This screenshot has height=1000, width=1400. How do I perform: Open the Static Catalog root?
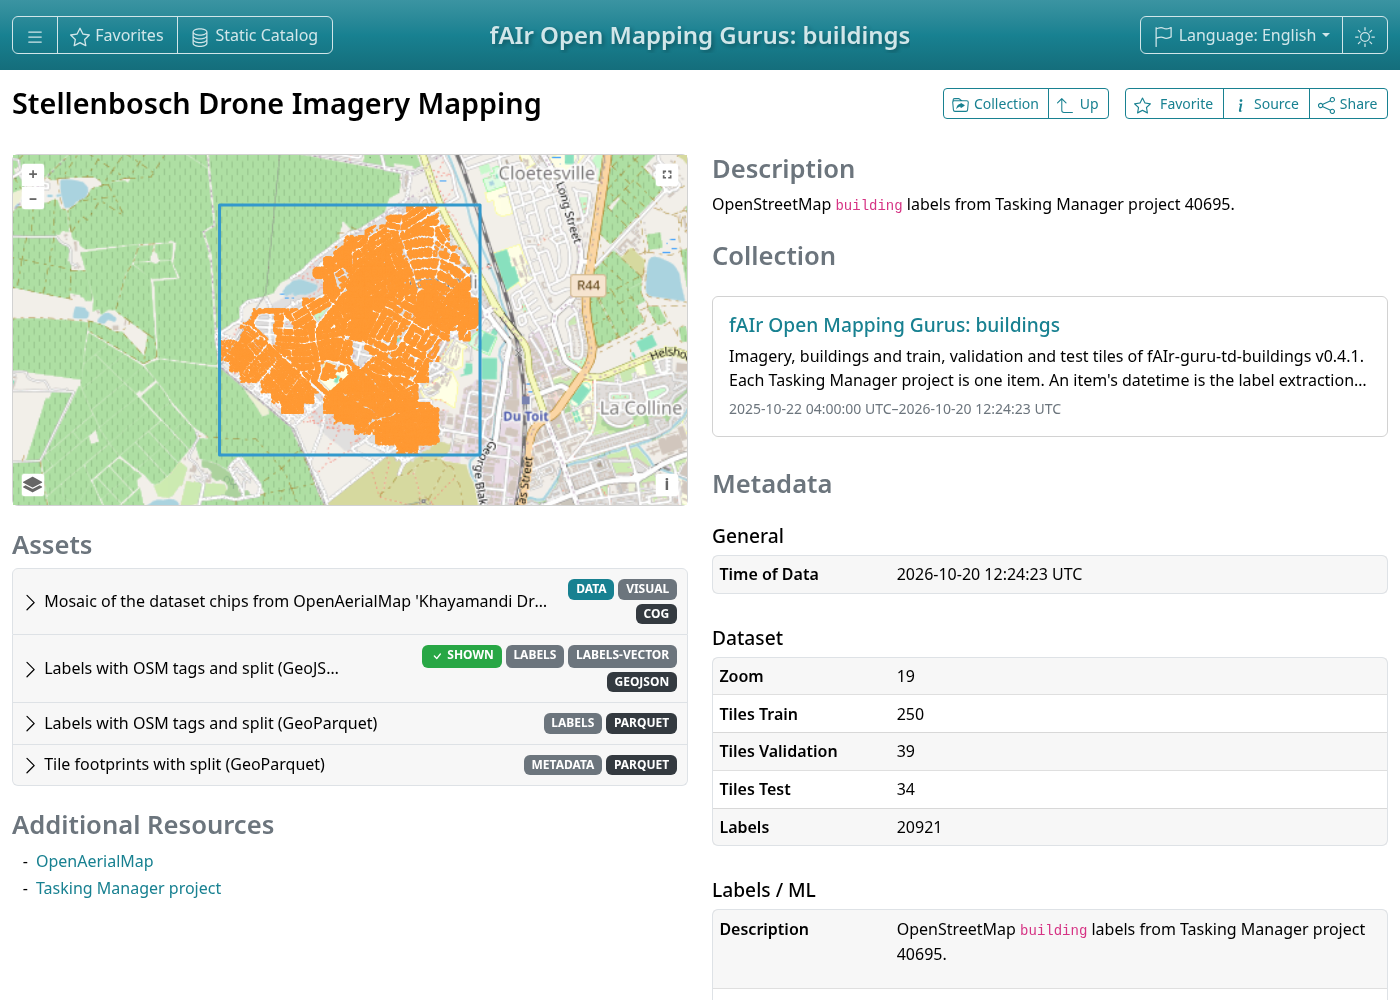255,36
